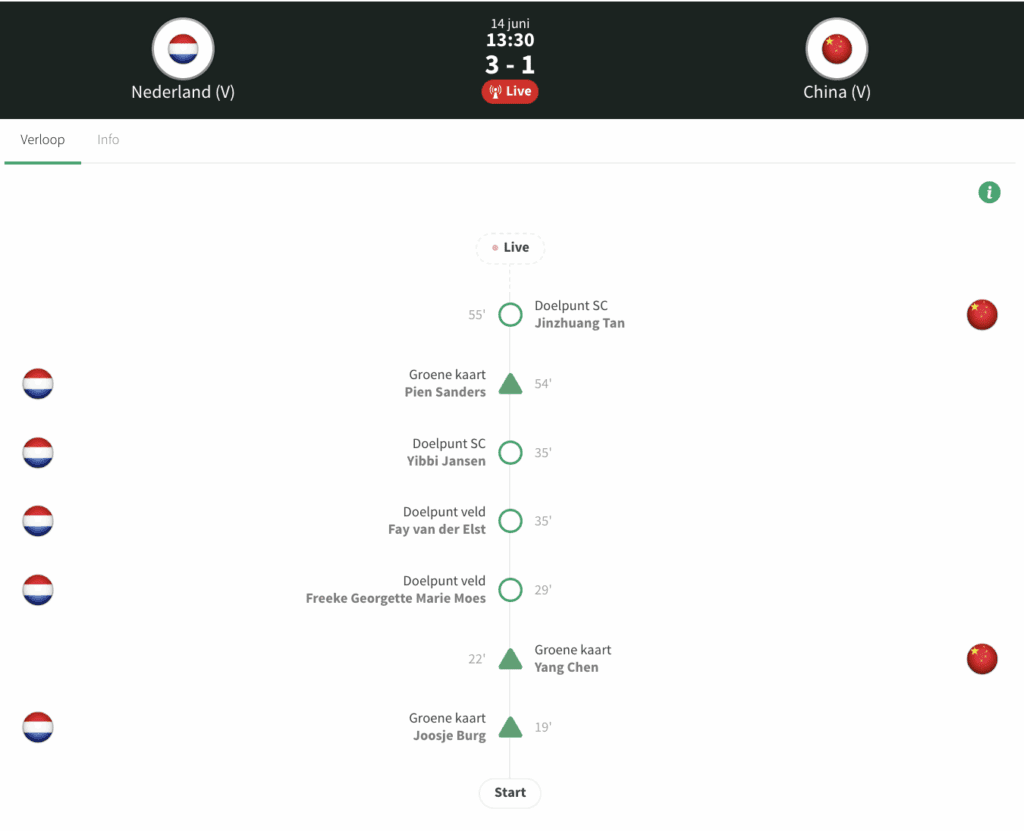
Task: Open the Verloop tab
Action: pyautogui.click(x=43, y=140)
